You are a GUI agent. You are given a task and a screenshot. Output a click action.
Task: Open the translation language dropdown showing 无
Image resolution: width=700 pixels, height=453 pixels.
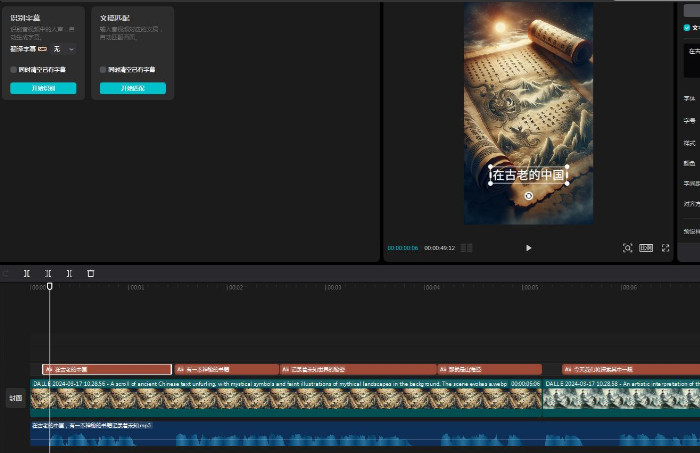[x=63, y=48]
